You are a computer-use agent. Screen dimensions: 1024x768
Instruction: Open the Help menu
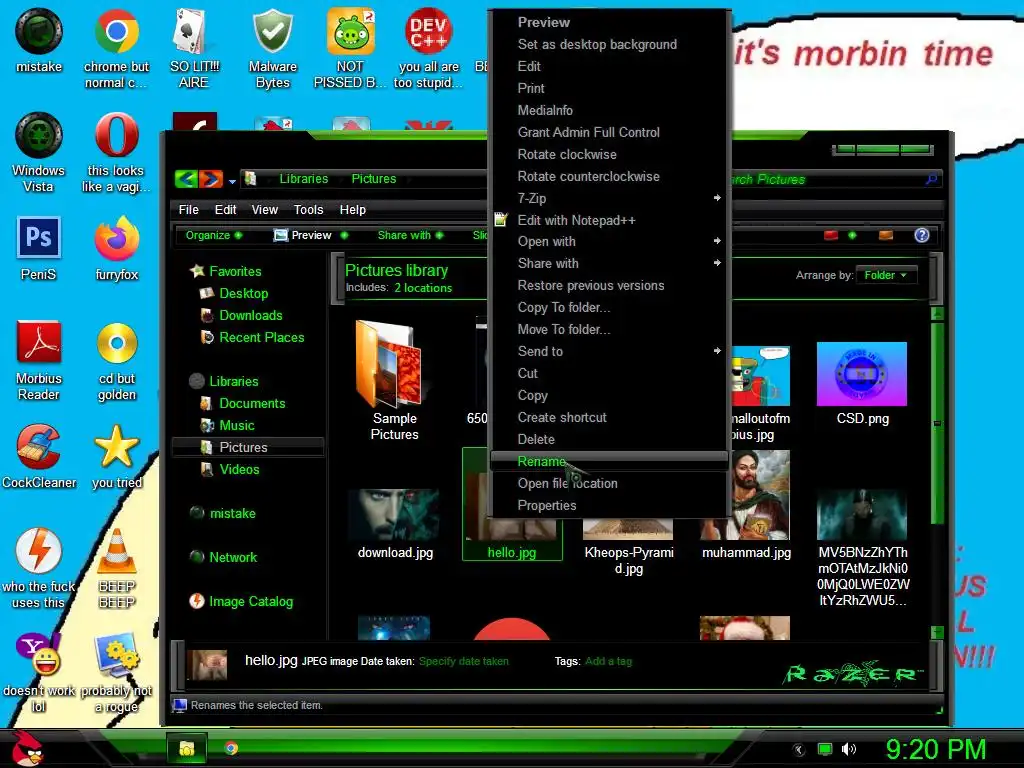point(353,210)
